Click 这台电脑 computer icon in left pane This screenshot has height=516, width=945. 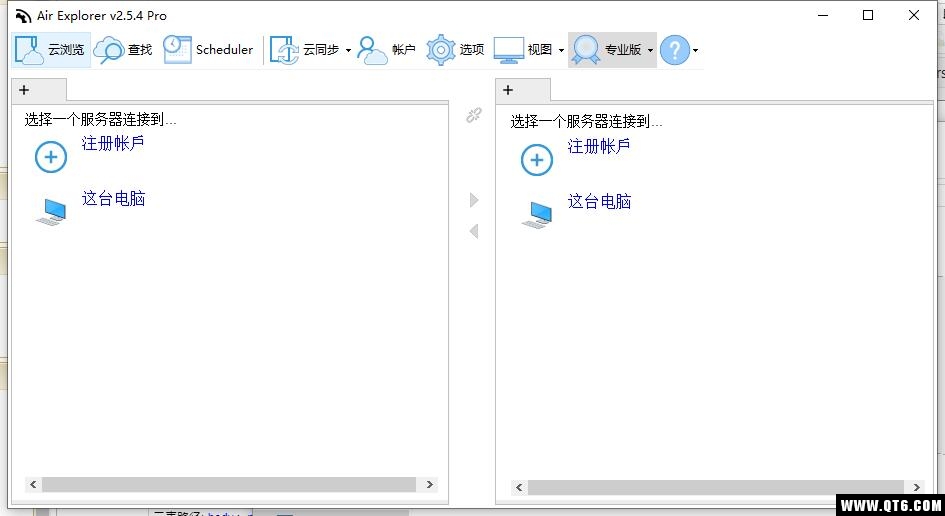(x=51, y=212)
